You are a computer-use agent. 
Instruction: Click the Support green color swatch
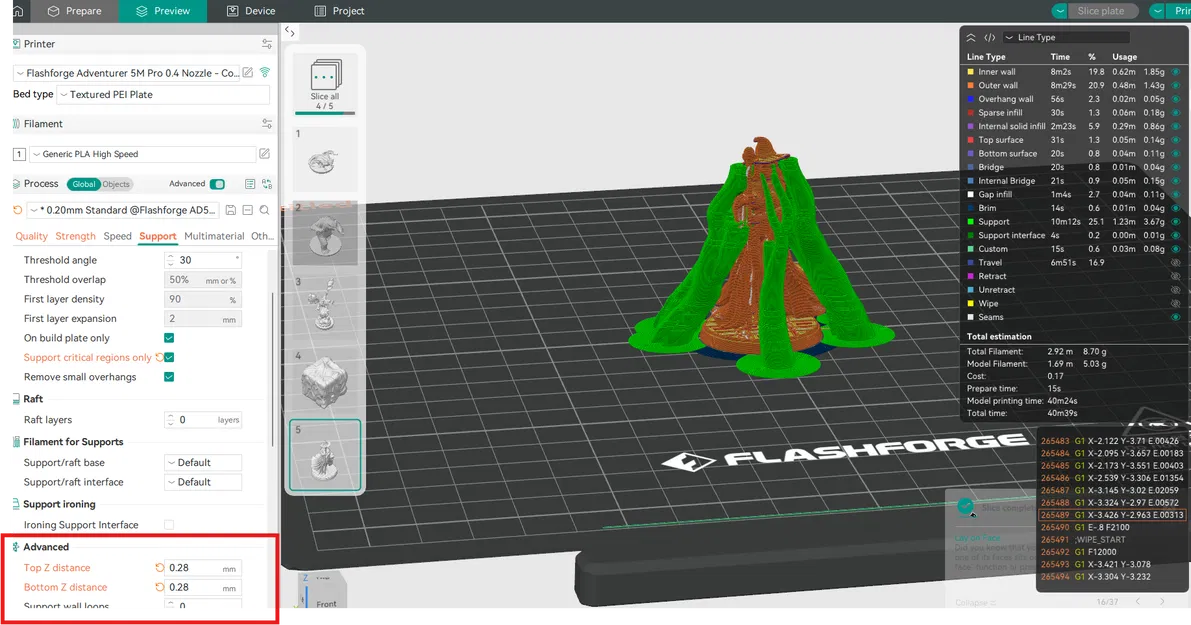tap(970, 222)
